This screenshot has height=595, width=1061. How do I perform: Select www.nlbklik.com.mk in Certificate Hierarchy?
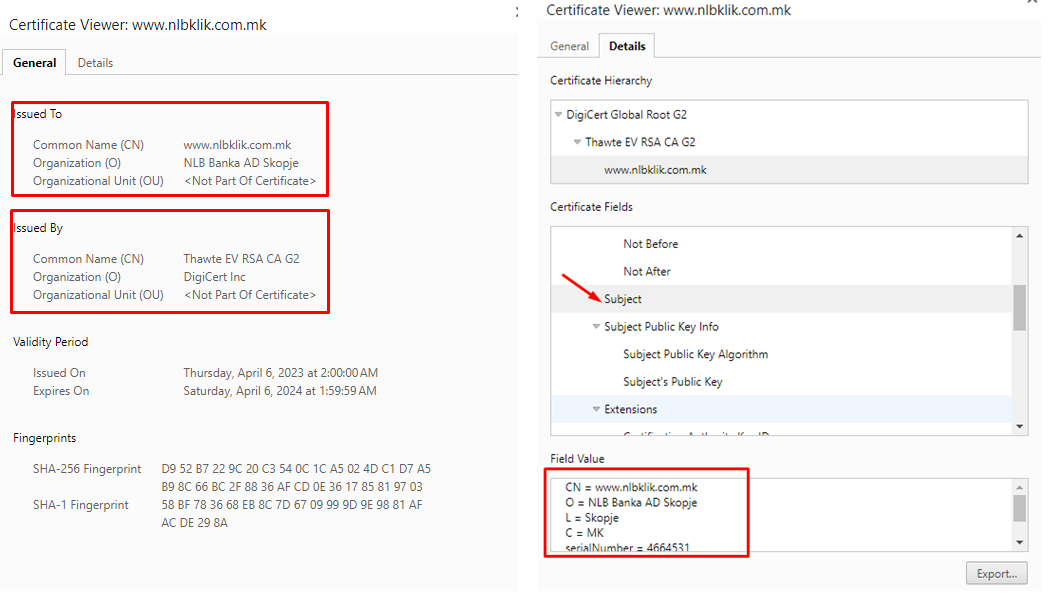tap(789, 170)
